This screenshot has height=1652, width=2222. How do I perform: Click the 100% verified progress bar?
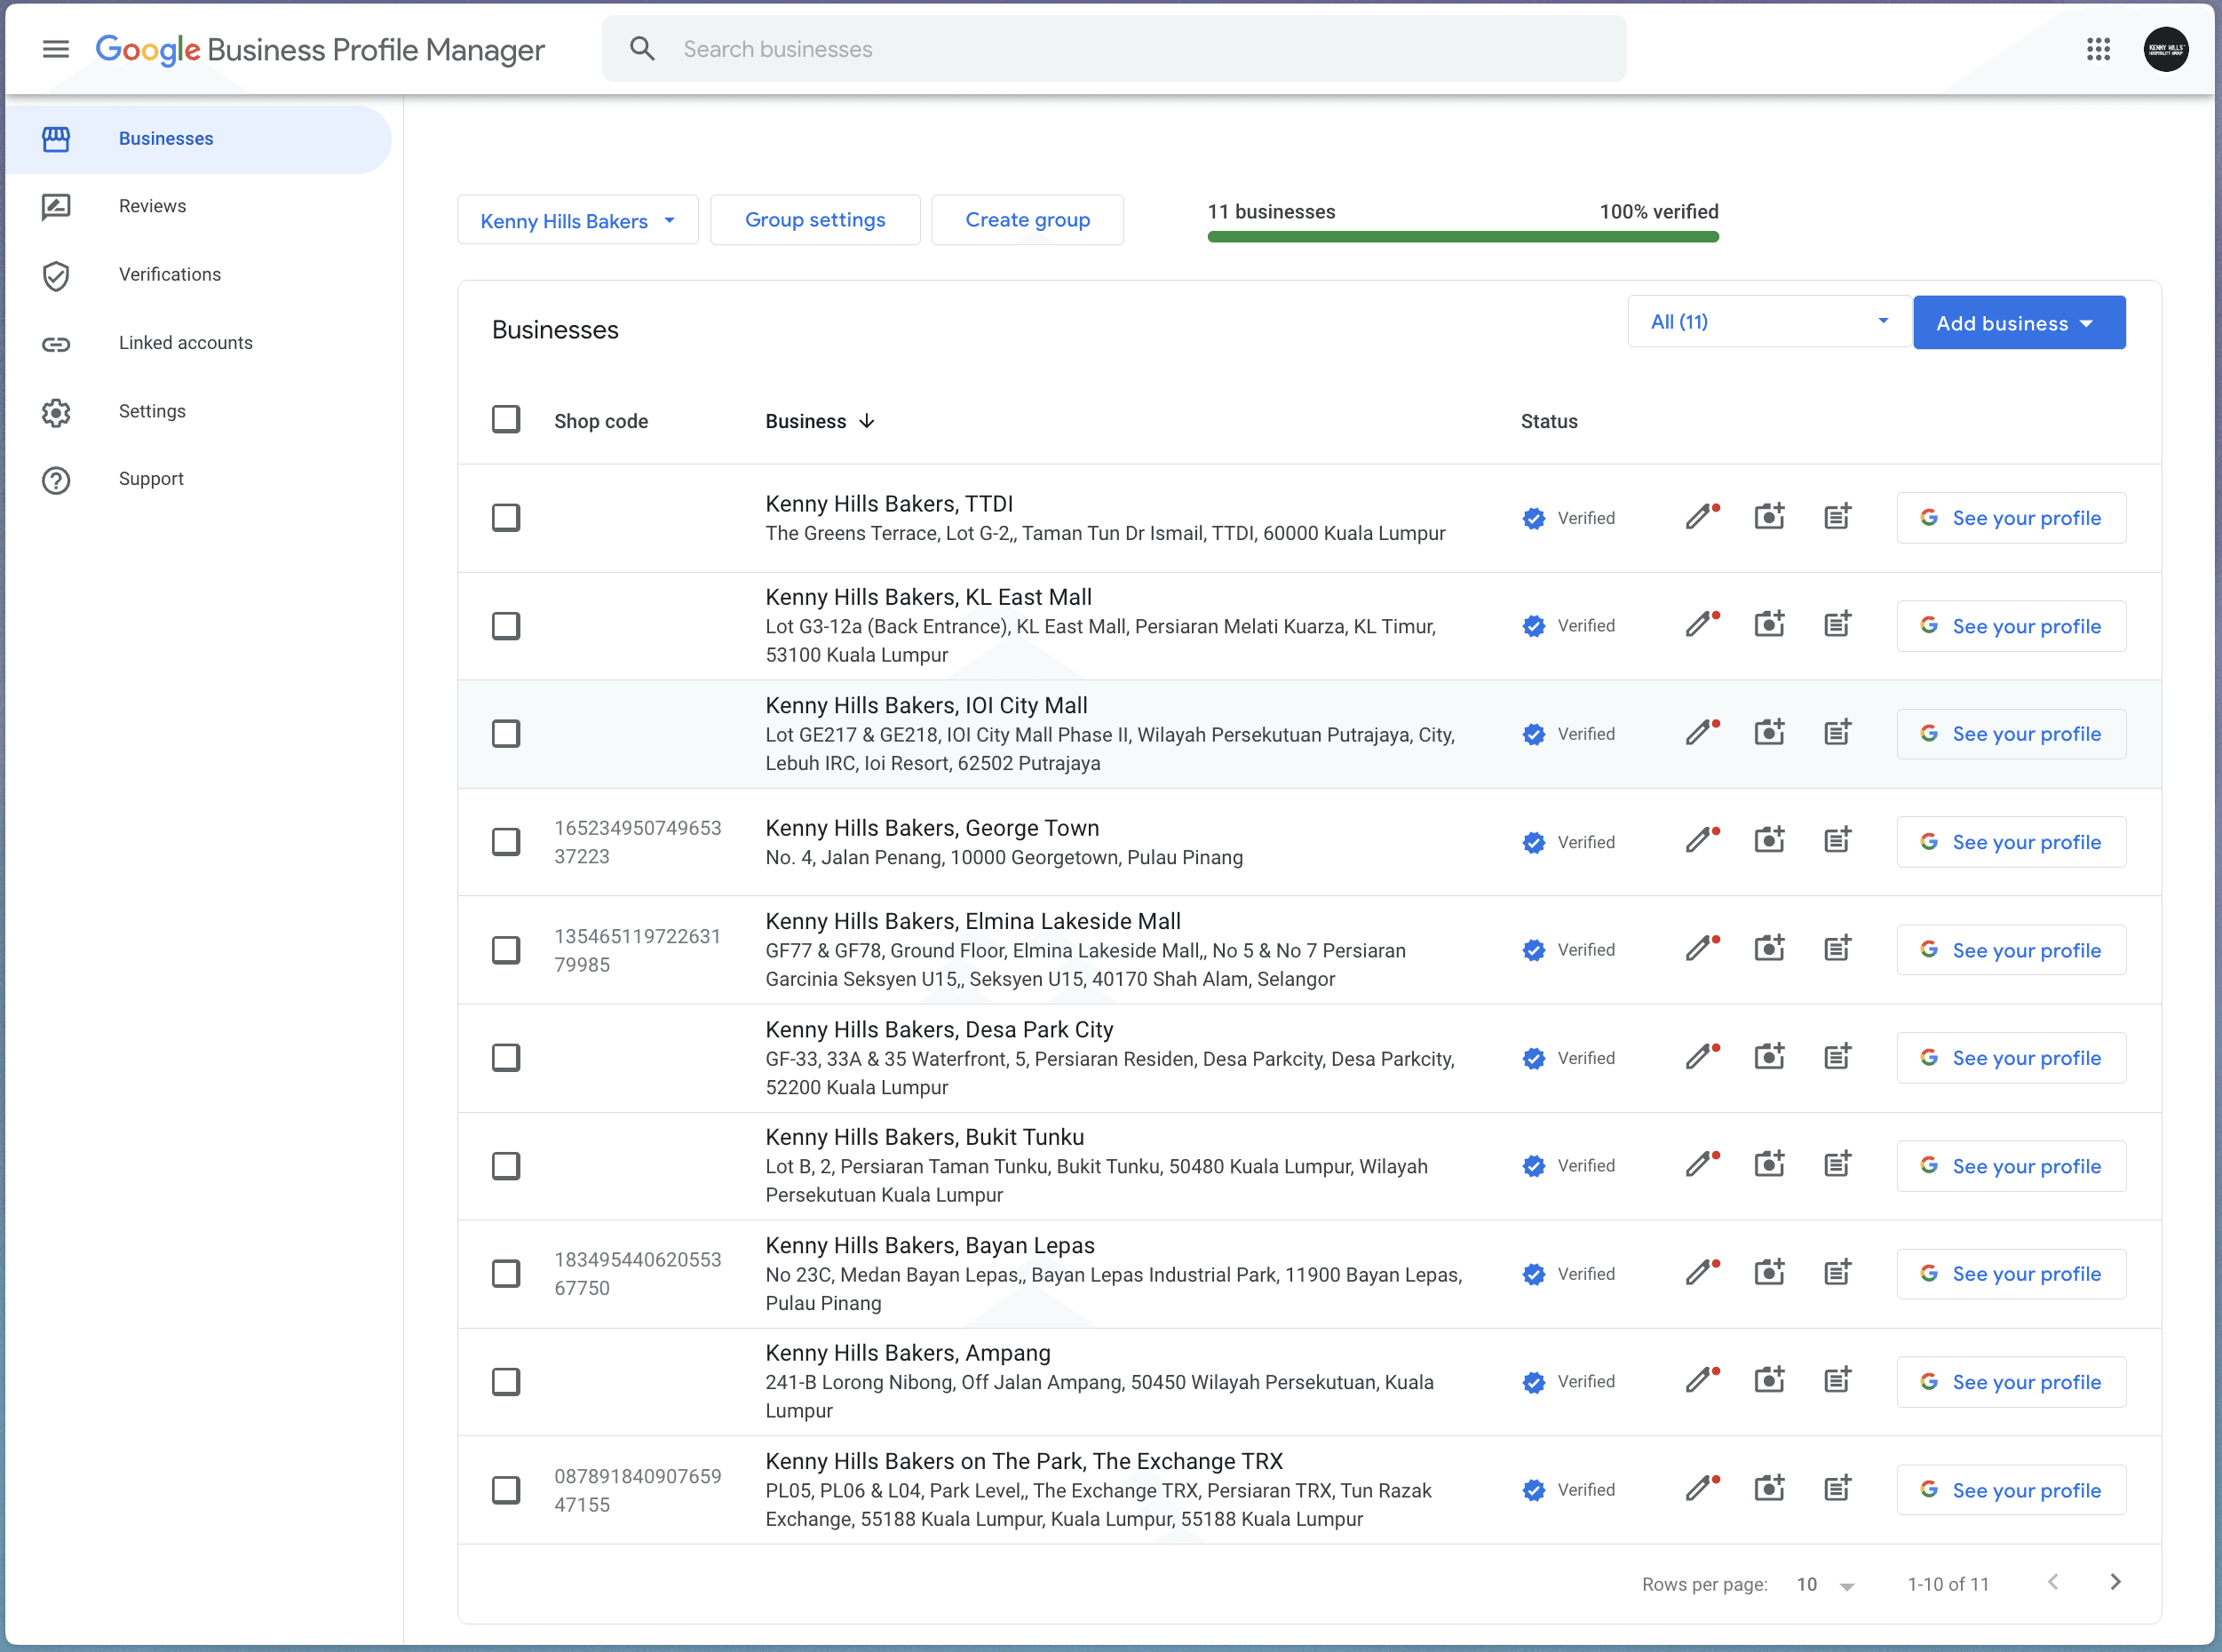1462,236
